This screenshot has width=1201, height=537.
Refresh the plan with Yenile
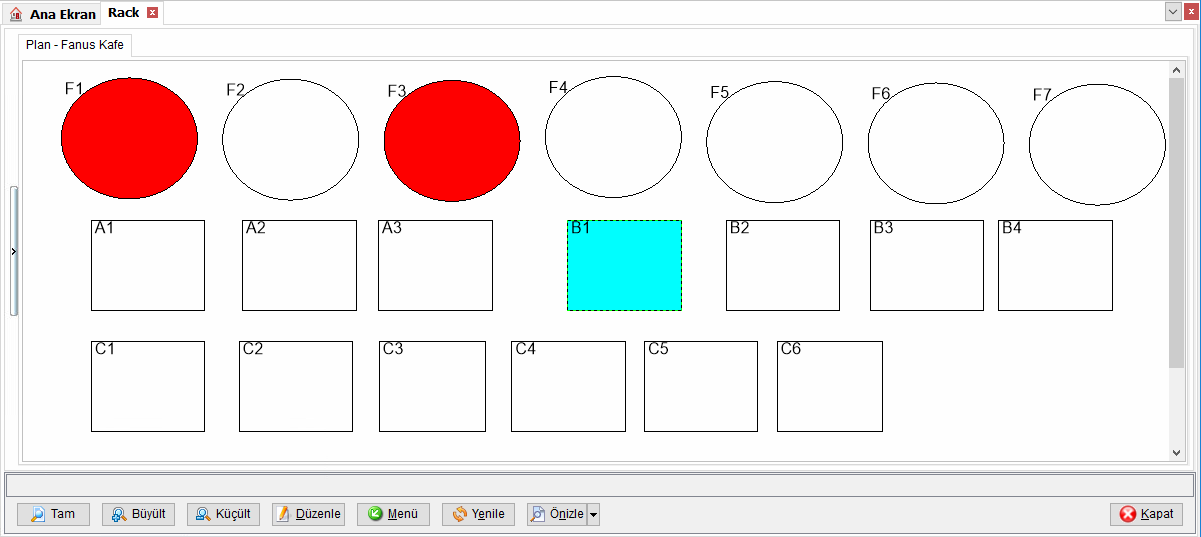[478, 514]
